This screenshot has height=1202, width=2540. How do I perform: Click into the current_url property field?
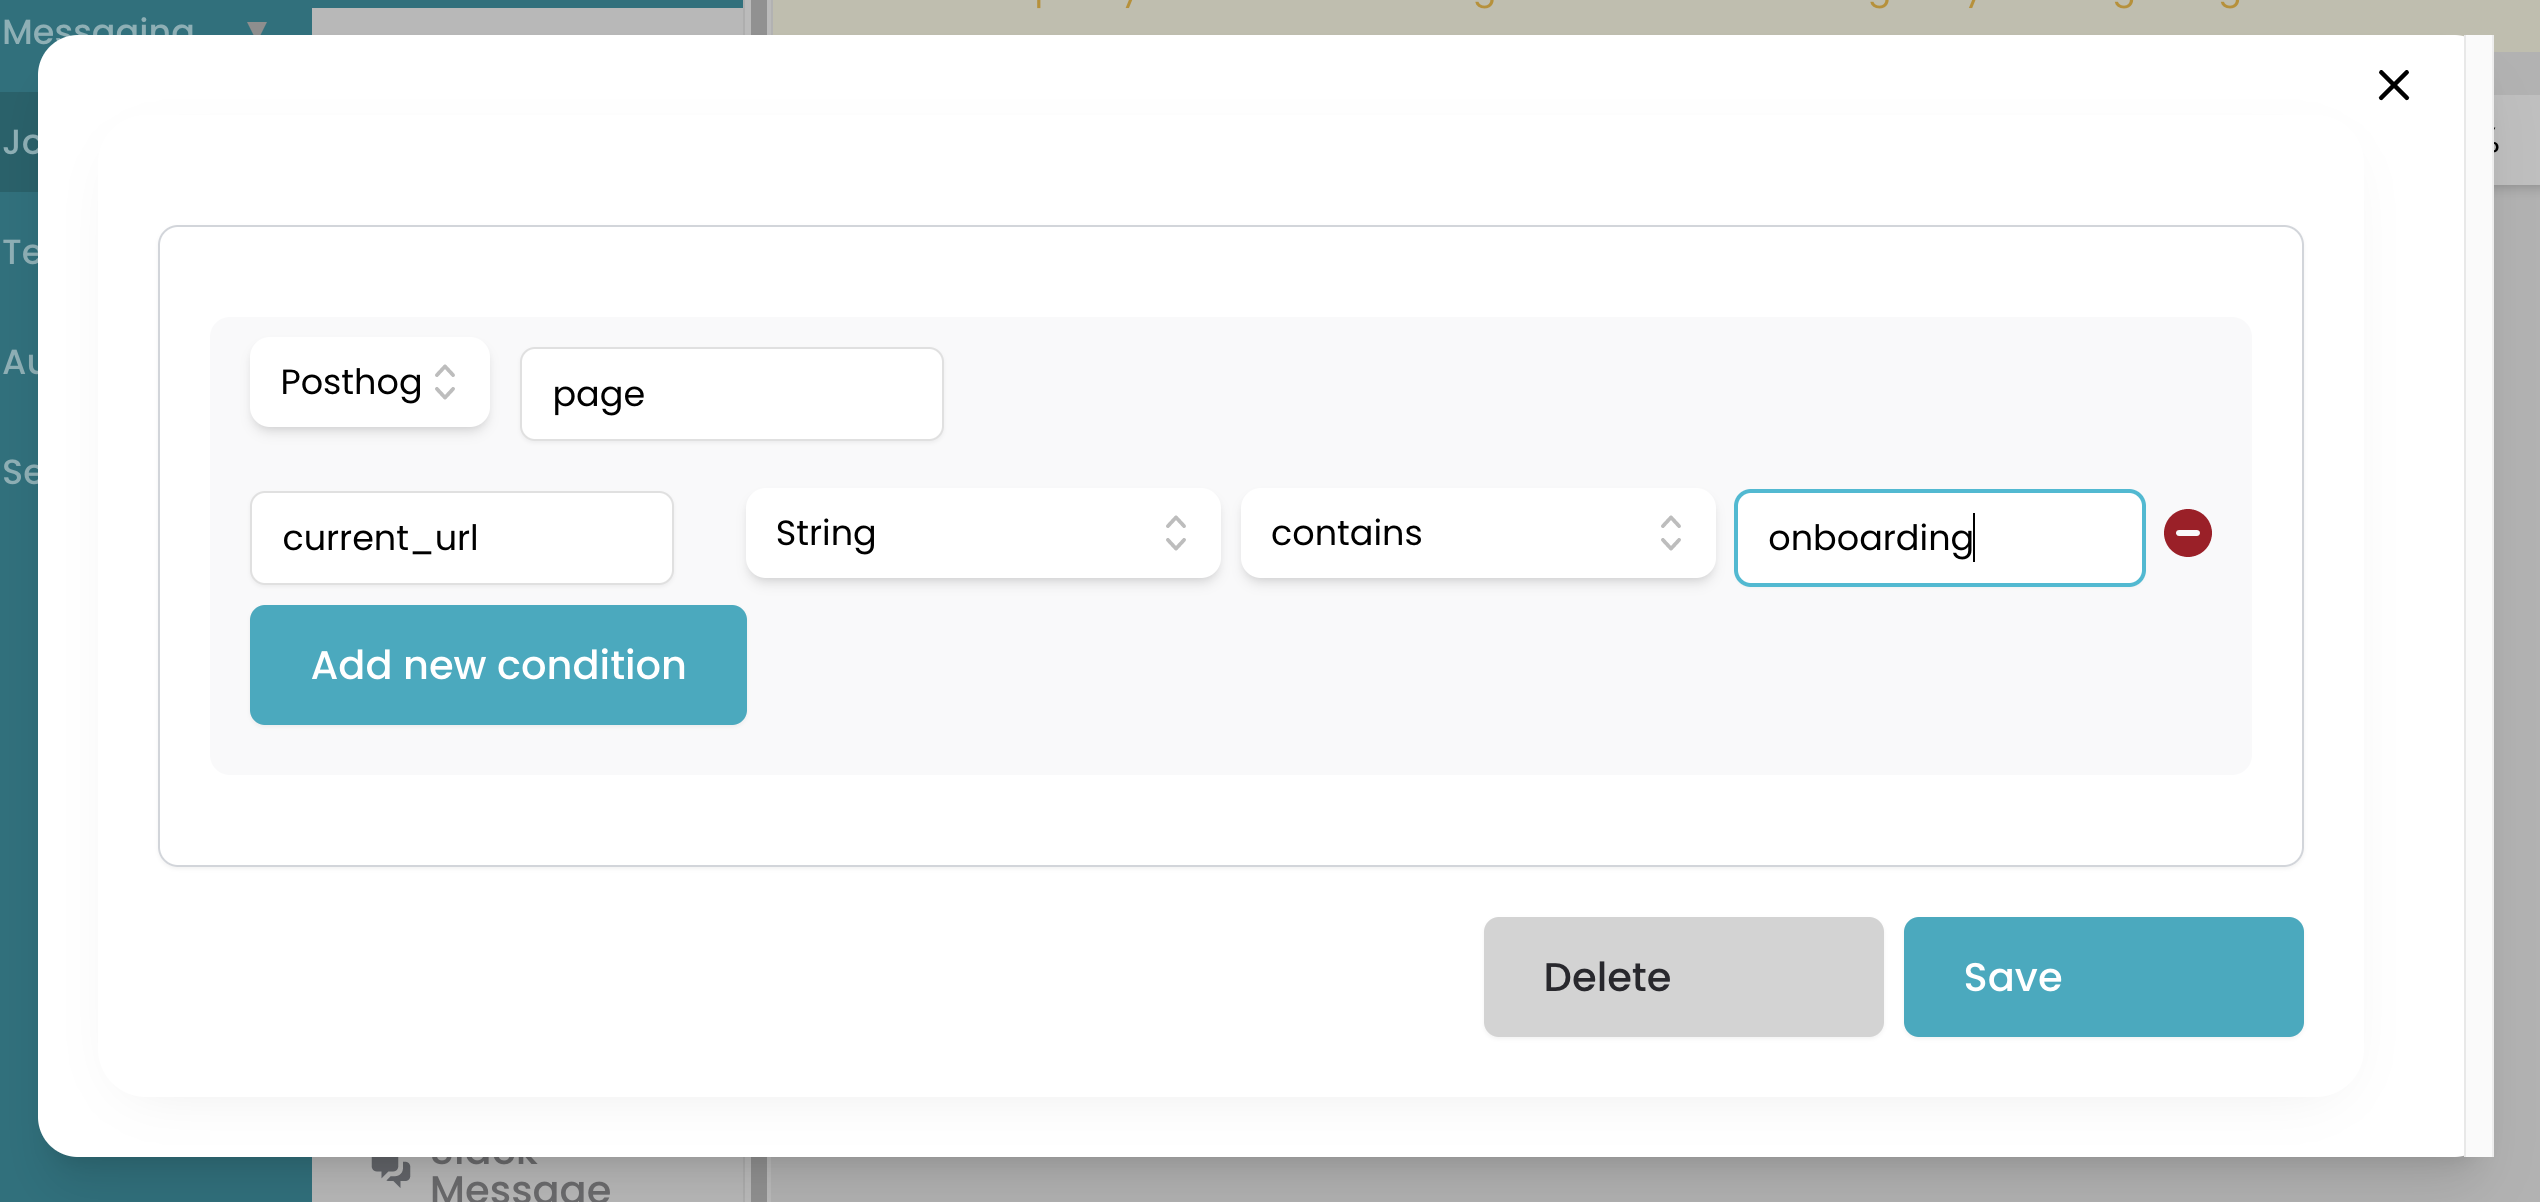point(461,538)
